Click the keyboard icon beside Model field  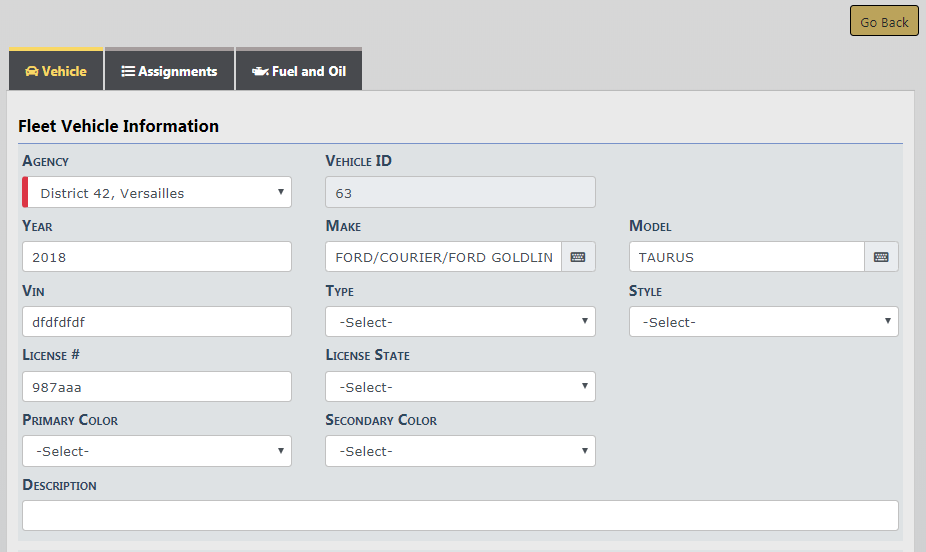[x=881, y=257]
